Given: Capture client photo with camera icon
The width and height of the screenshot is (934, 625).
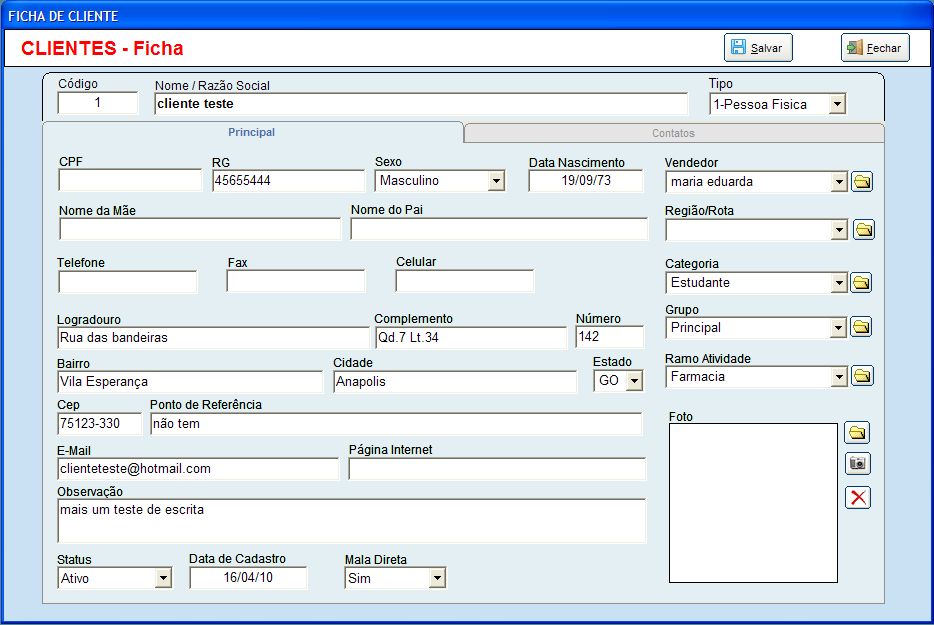Looking at the screenshot, I should pos(857,464).
